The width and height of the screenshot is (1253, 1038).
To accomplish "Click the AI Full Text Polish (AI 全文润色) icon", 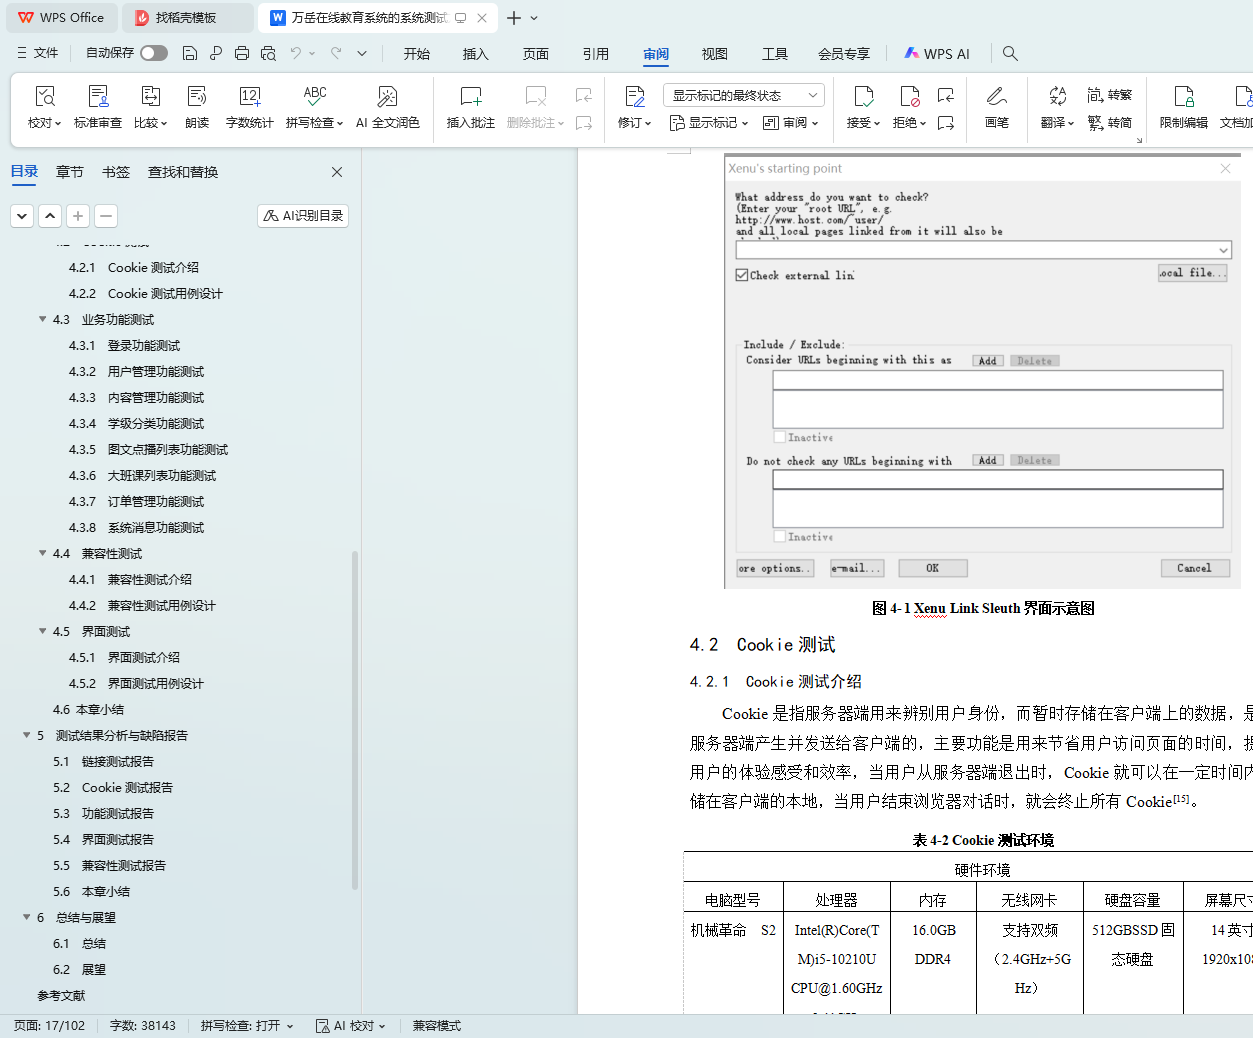I will click(x=387, y=106).
